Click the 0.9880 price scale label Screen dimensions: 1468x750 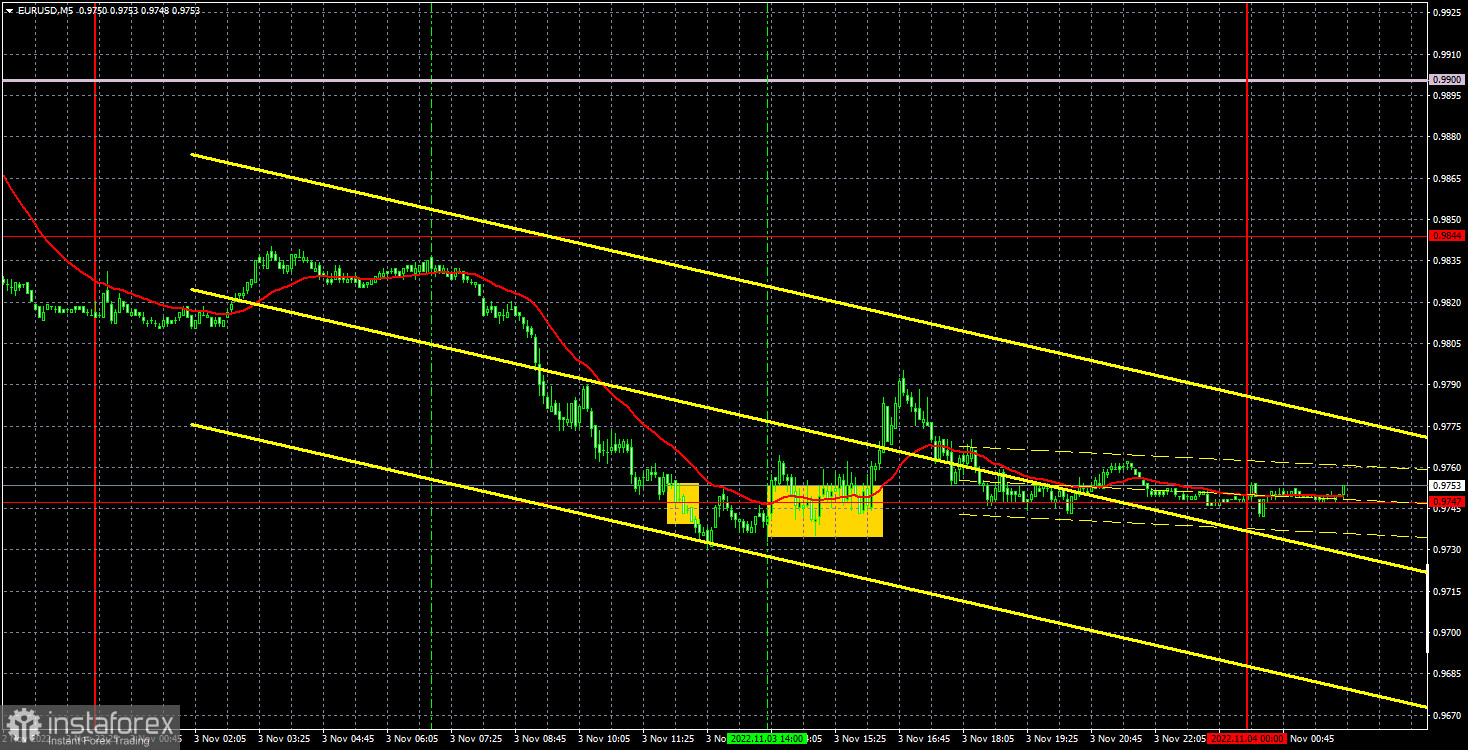[1447, 137]
